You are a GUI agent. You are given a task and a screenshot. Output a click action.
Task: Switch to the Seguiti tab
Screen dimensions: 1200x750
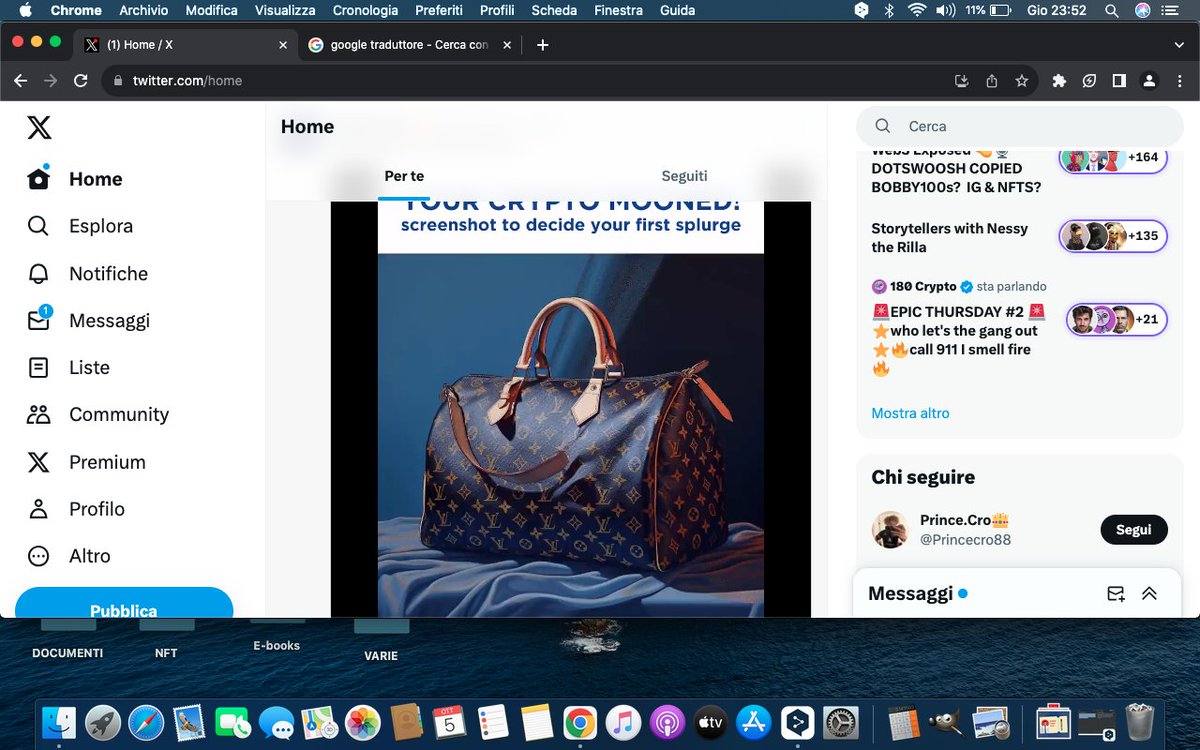(684, 176)
